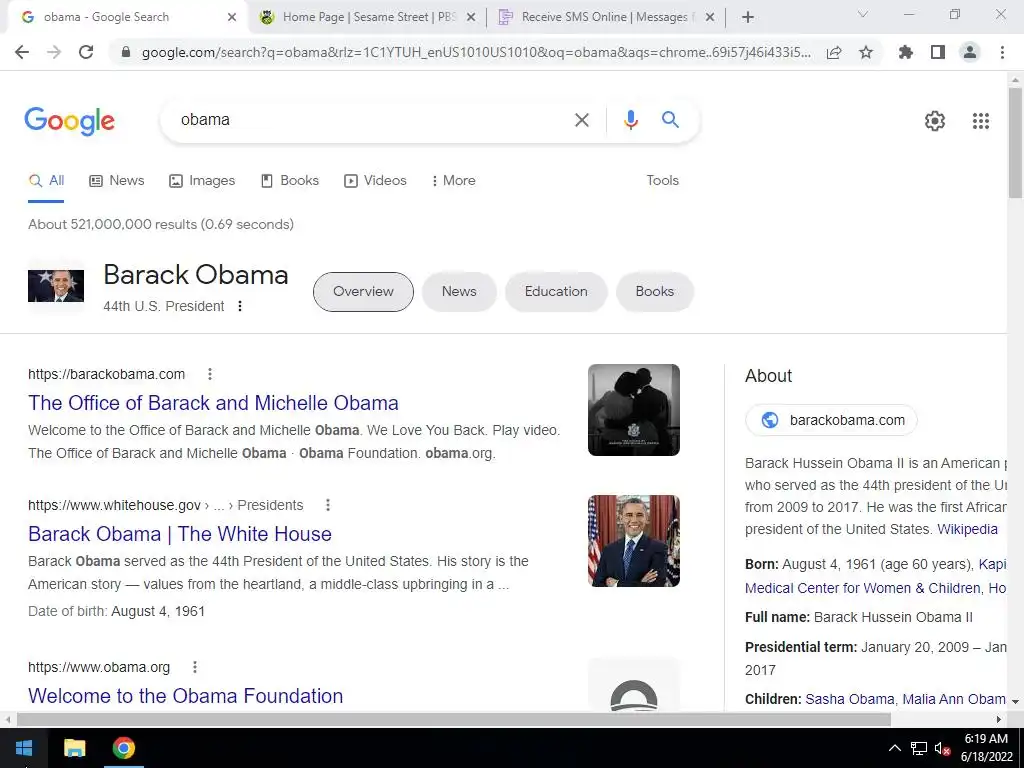View site info via padlock icon
Screen dimensions: 1024x768
(x=126, y=52)
